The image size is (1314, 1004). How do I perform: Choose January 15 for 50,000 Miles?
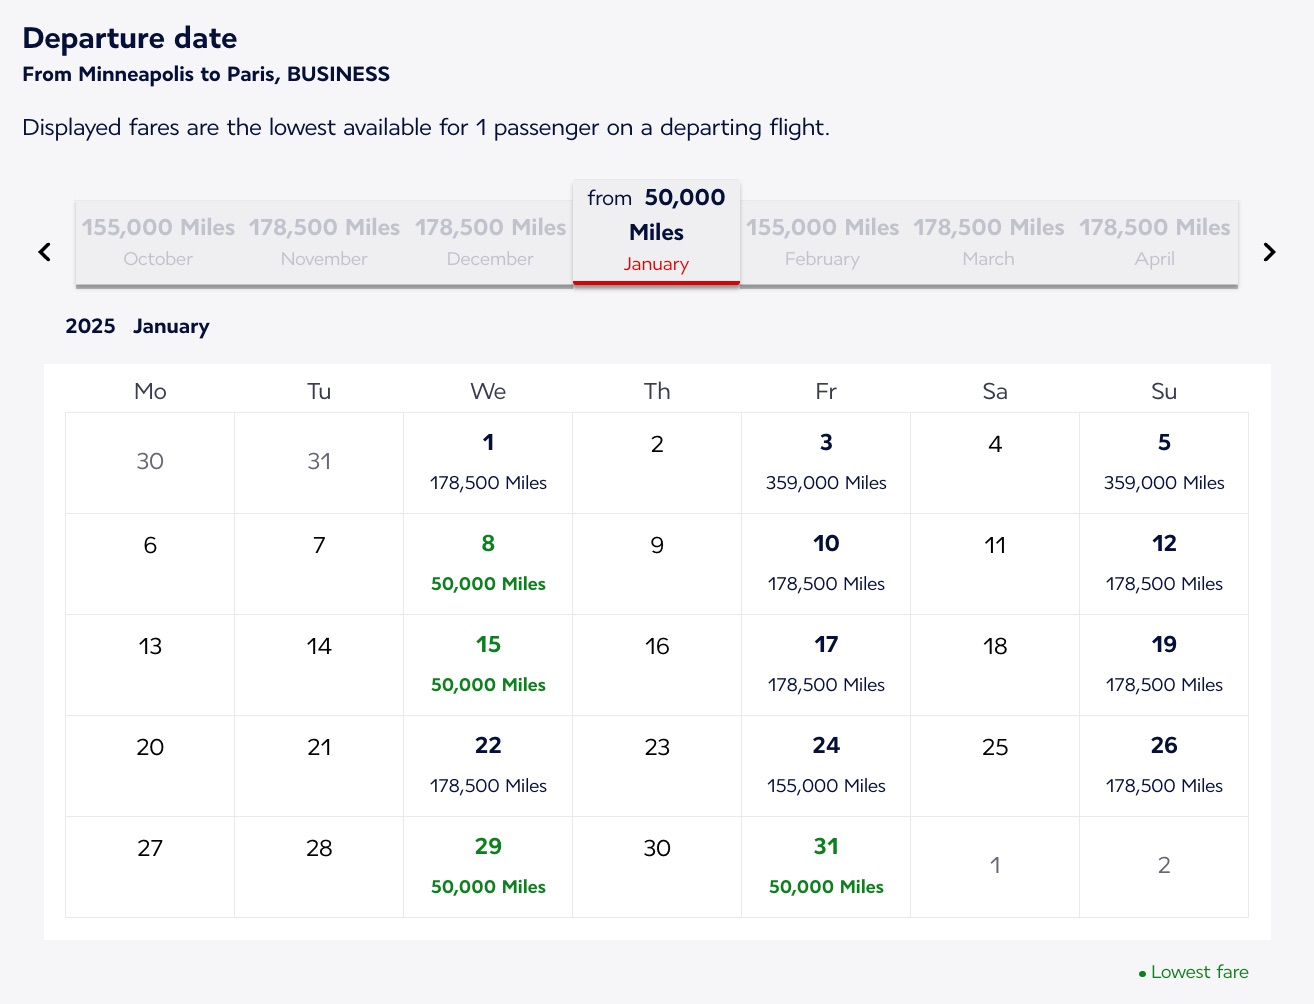click(x=488, y=665)
